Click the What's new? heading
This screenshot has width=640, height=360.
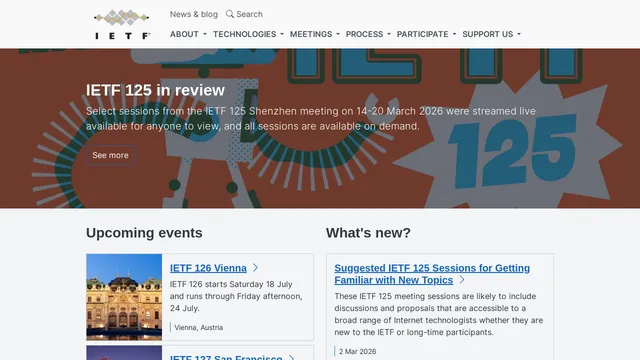(x=368, y=233)
